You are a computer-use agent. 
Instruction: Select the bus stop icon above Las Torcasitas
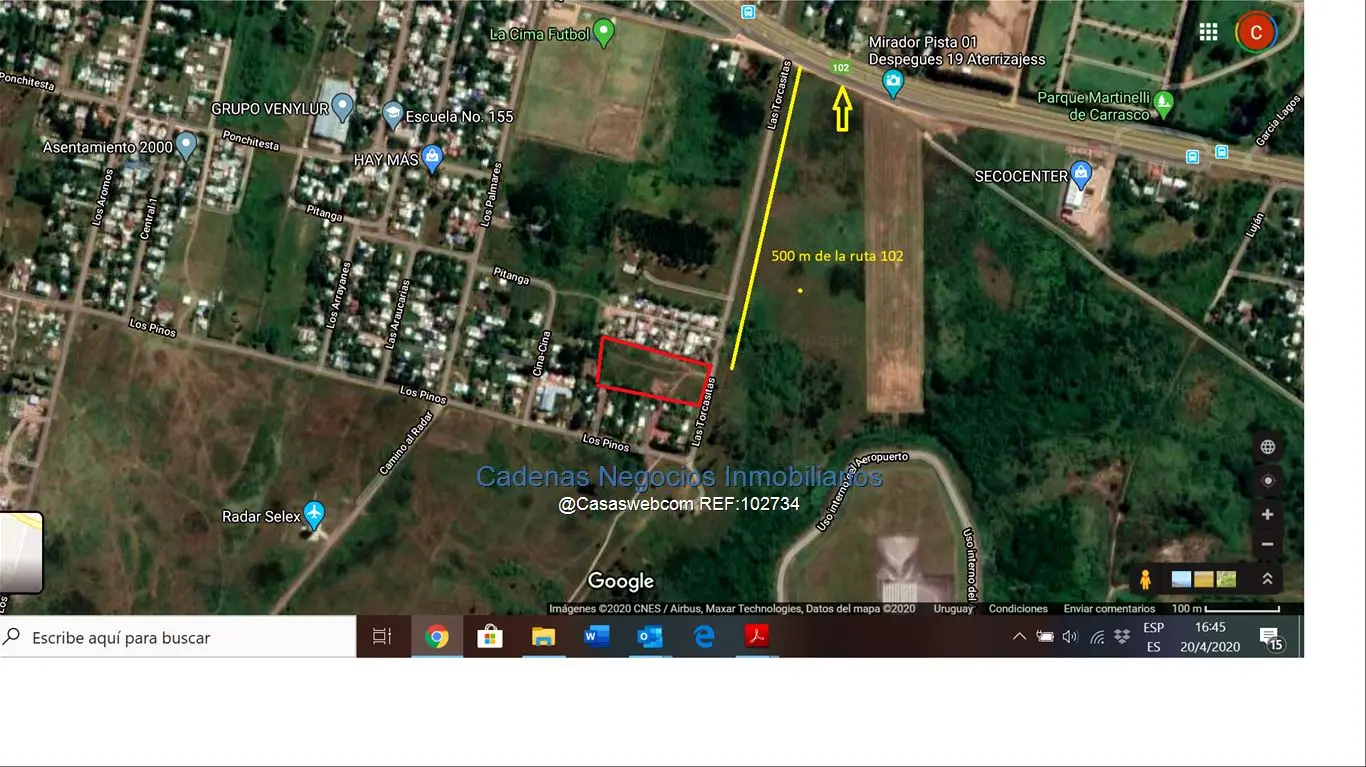click(748, 11)
